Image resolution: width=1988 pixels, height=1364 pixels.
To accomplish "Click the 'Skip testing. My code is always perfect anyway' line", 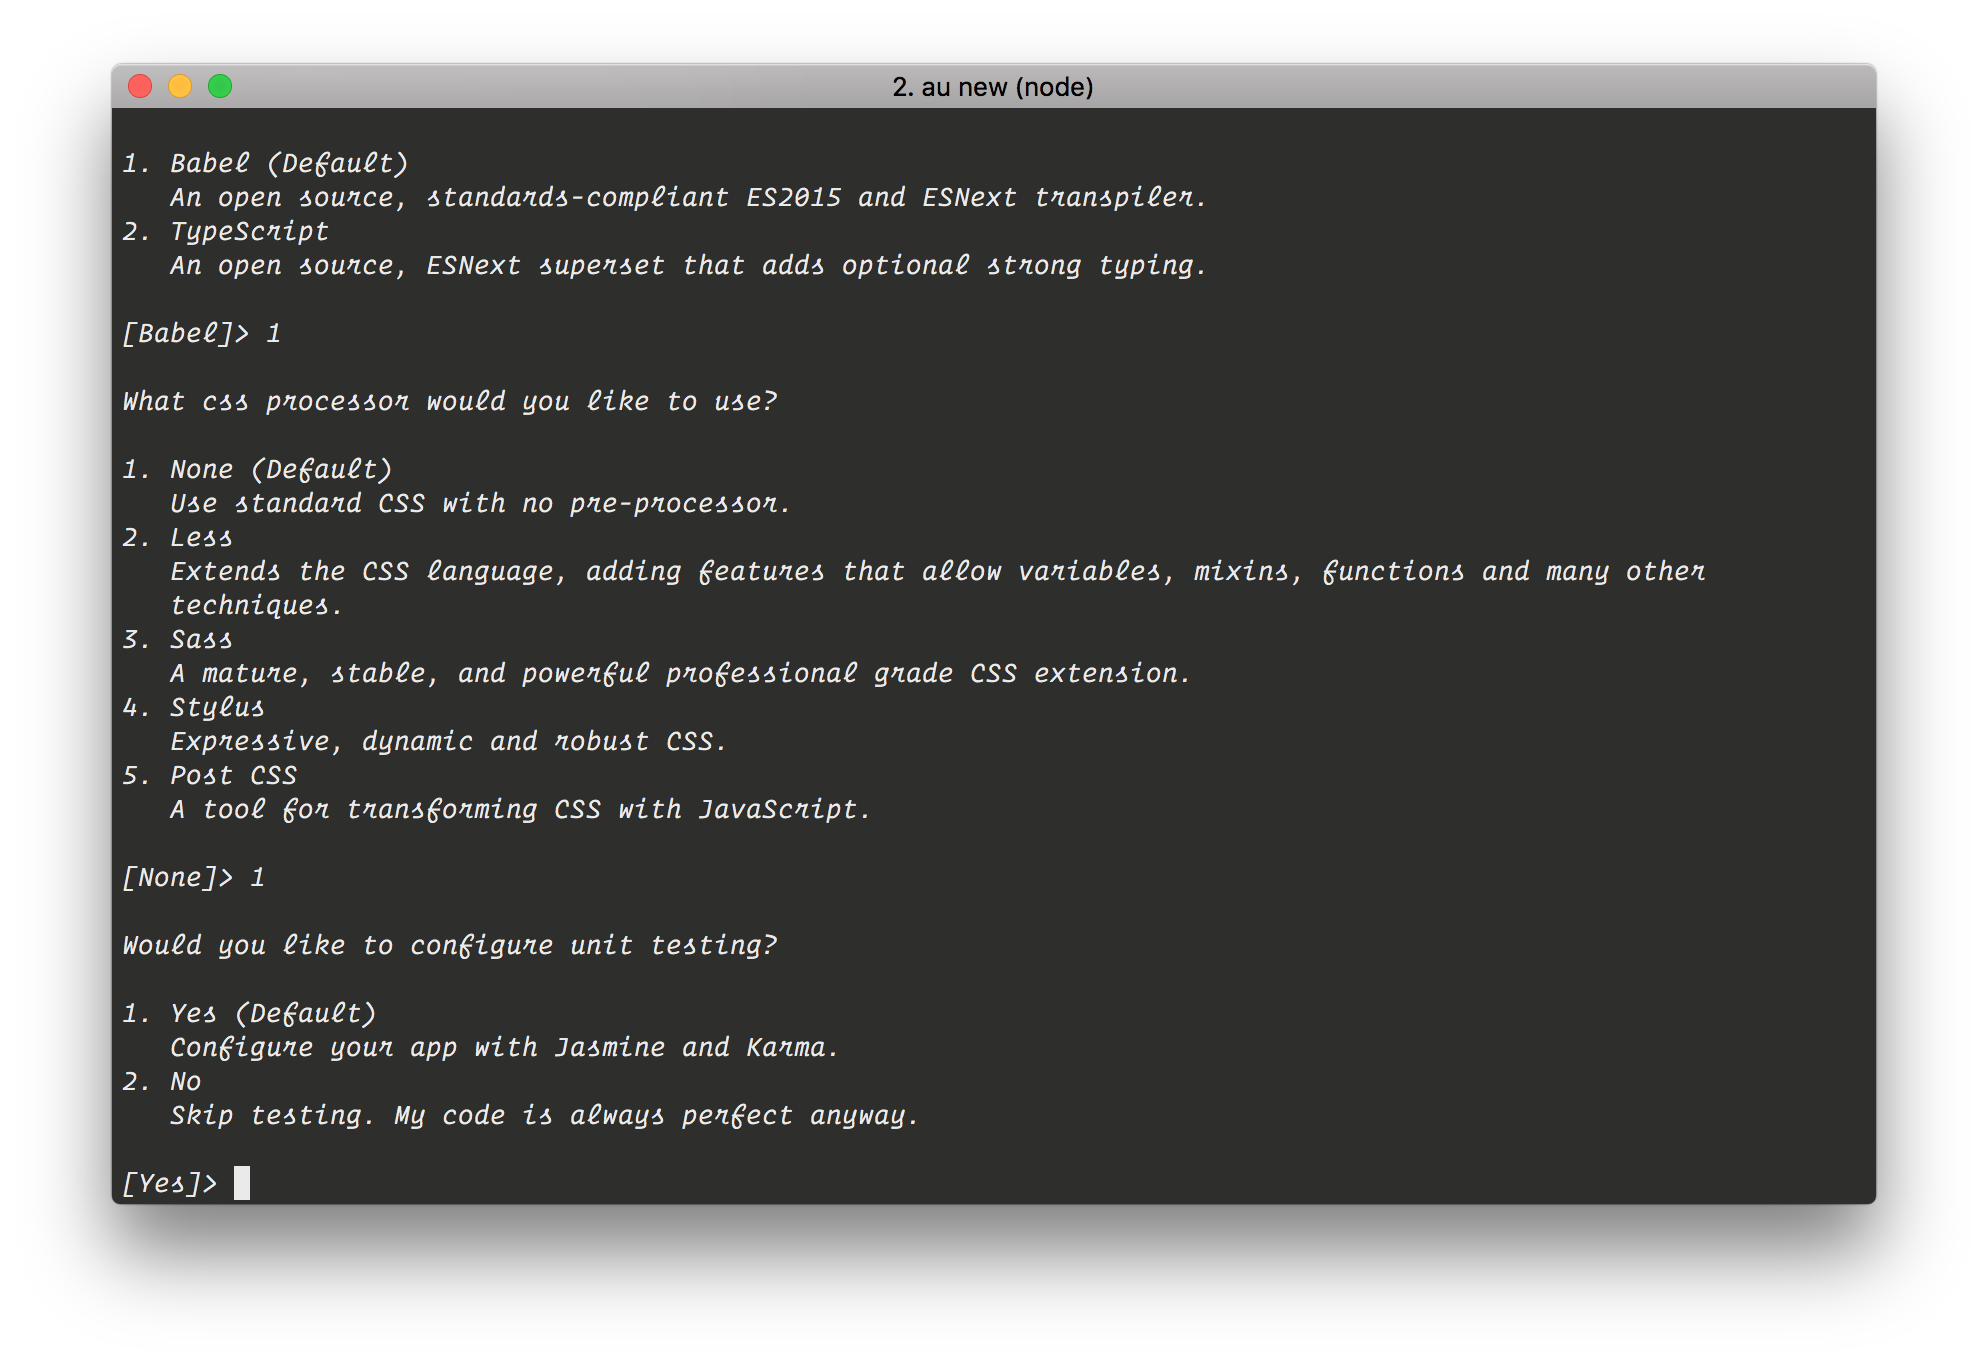I will click(x=544, y=1114).
